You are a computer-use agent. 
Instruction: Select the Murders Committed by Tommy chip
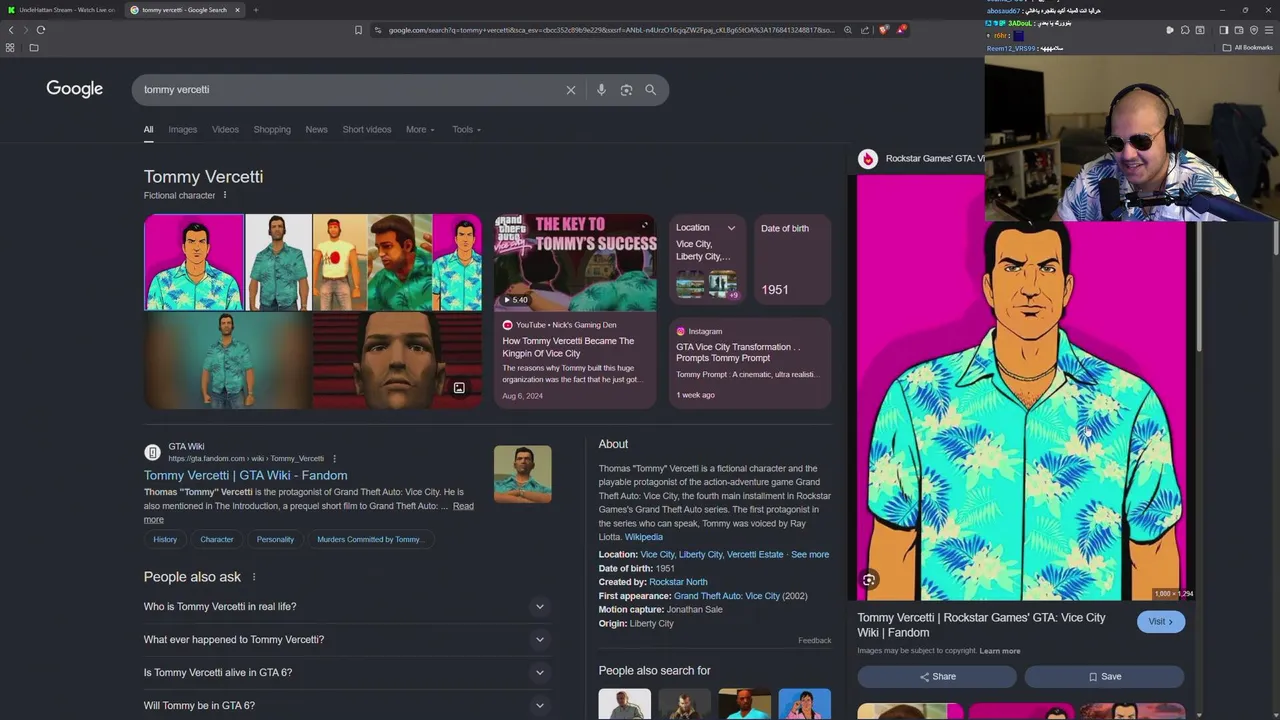369,539
